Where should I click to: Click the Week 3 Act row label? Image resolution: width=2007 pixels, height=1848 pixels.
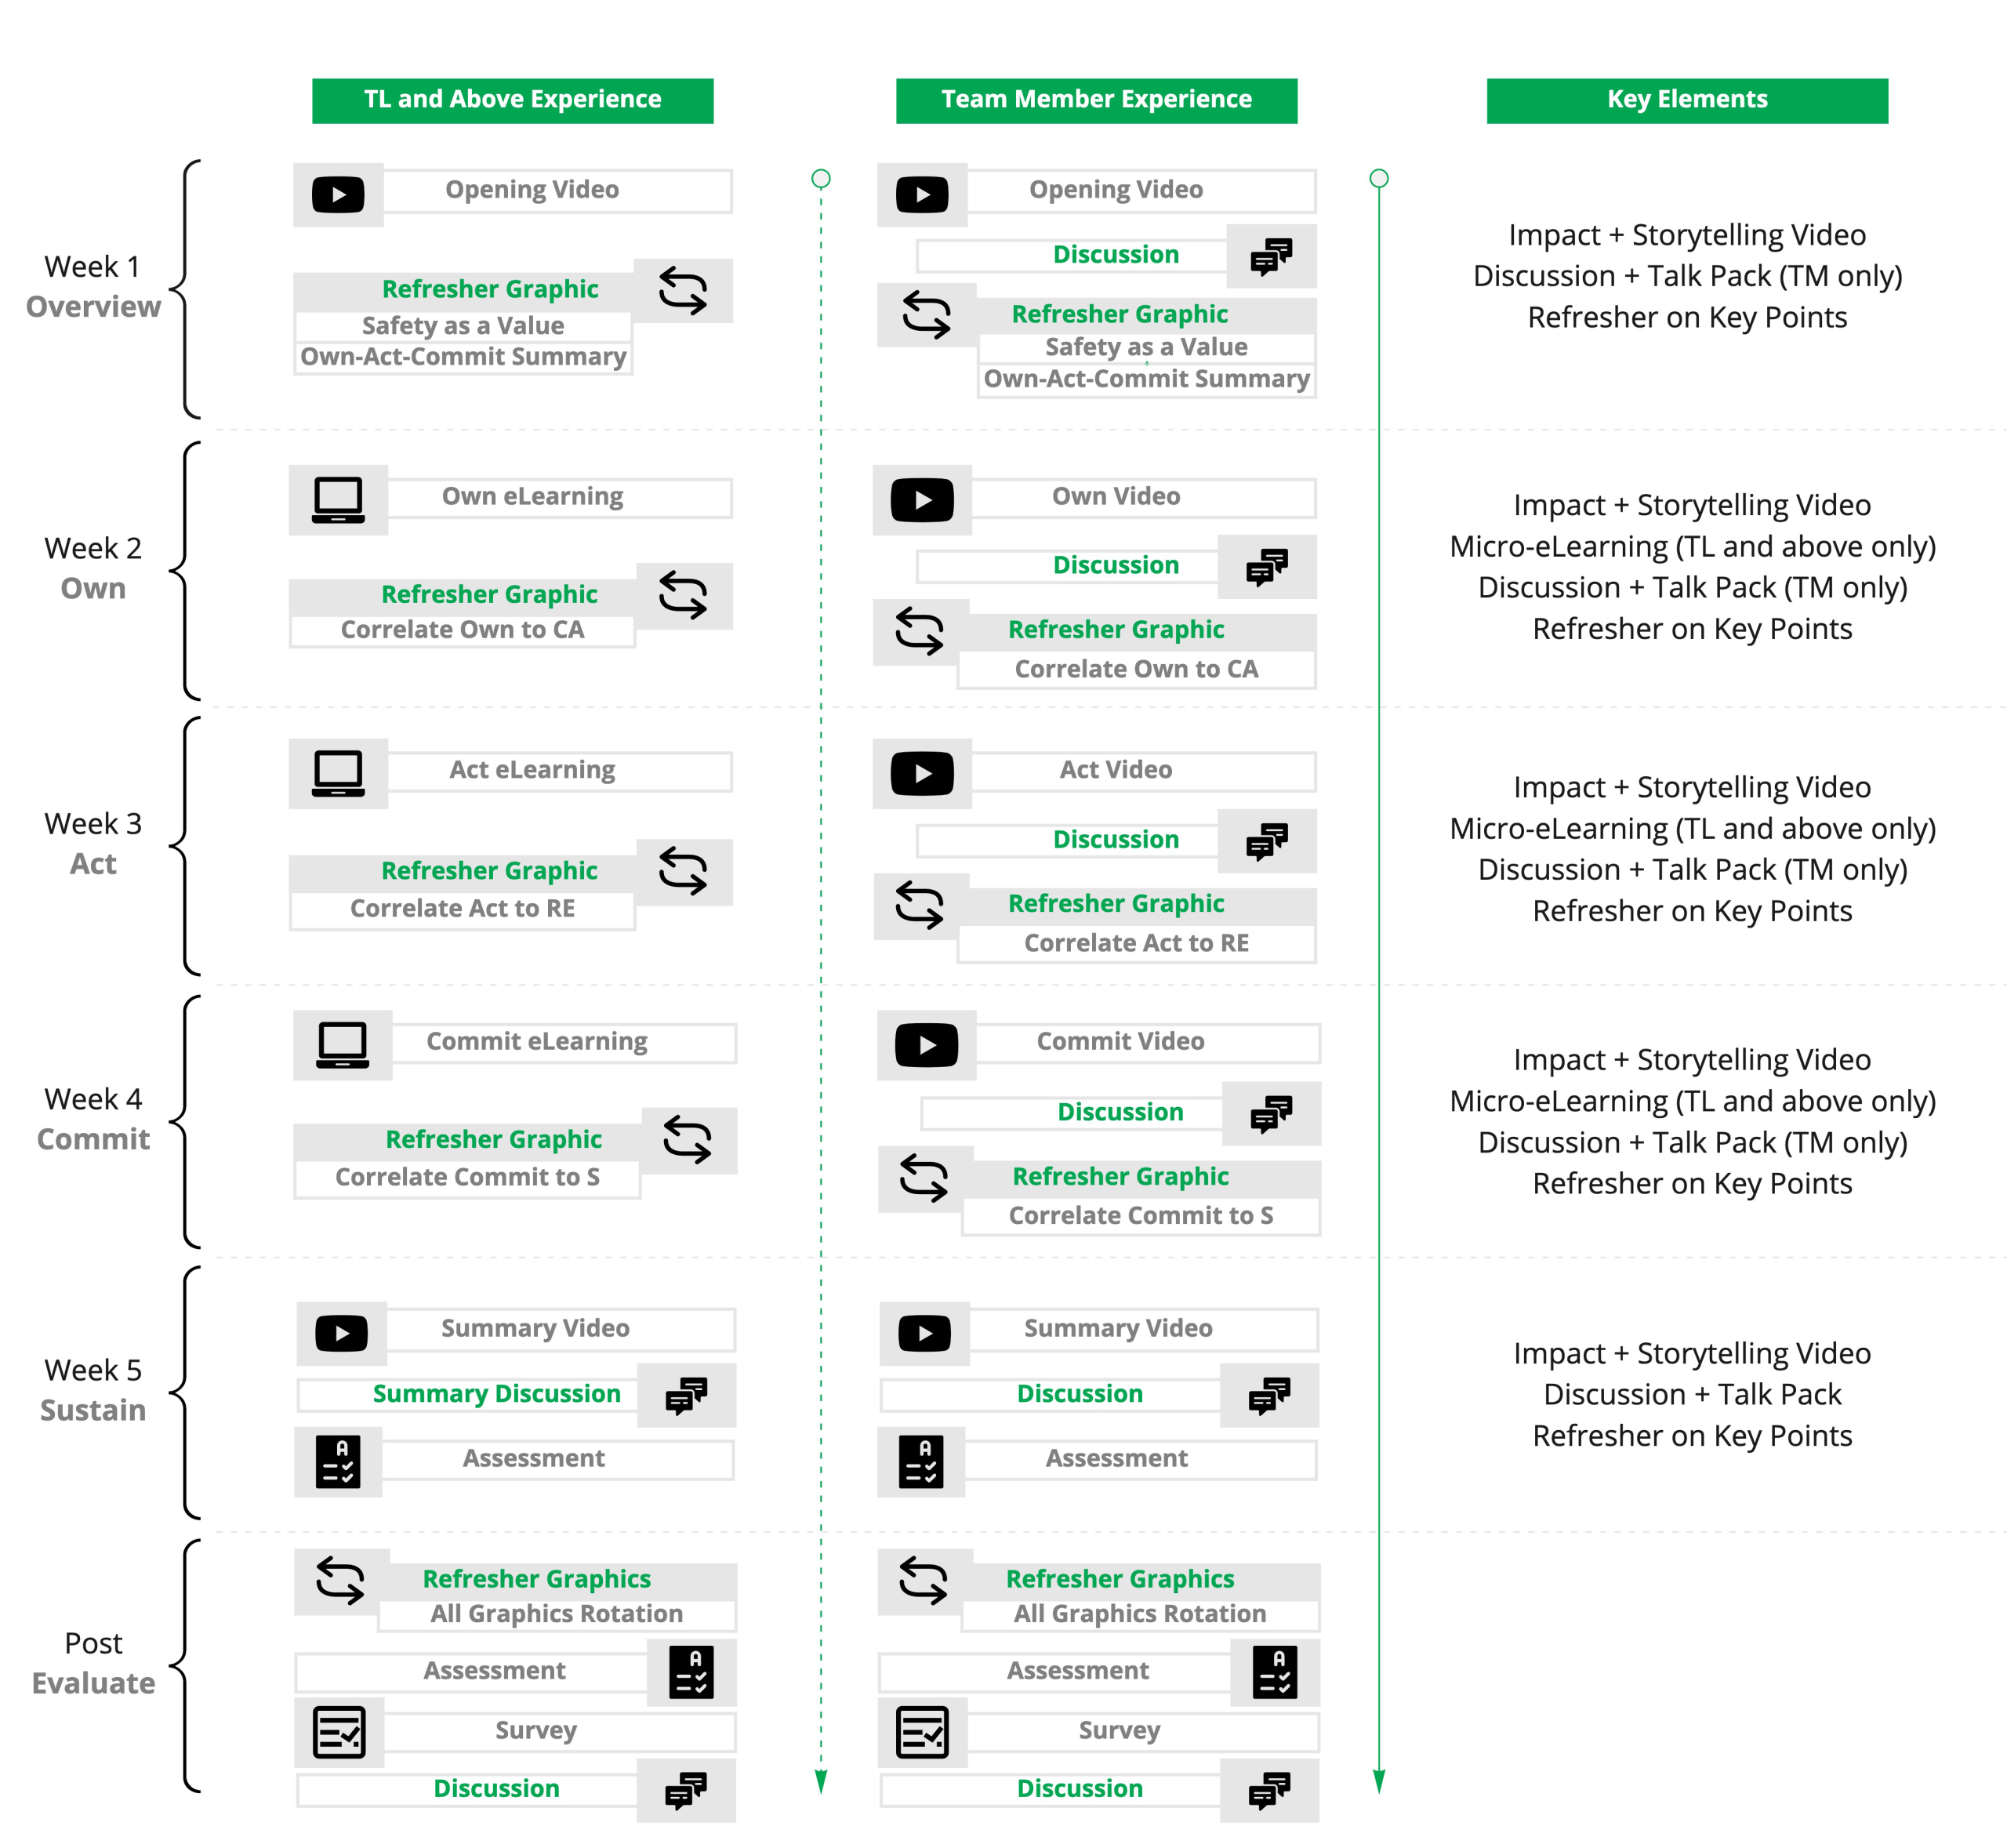click(93, 844)
